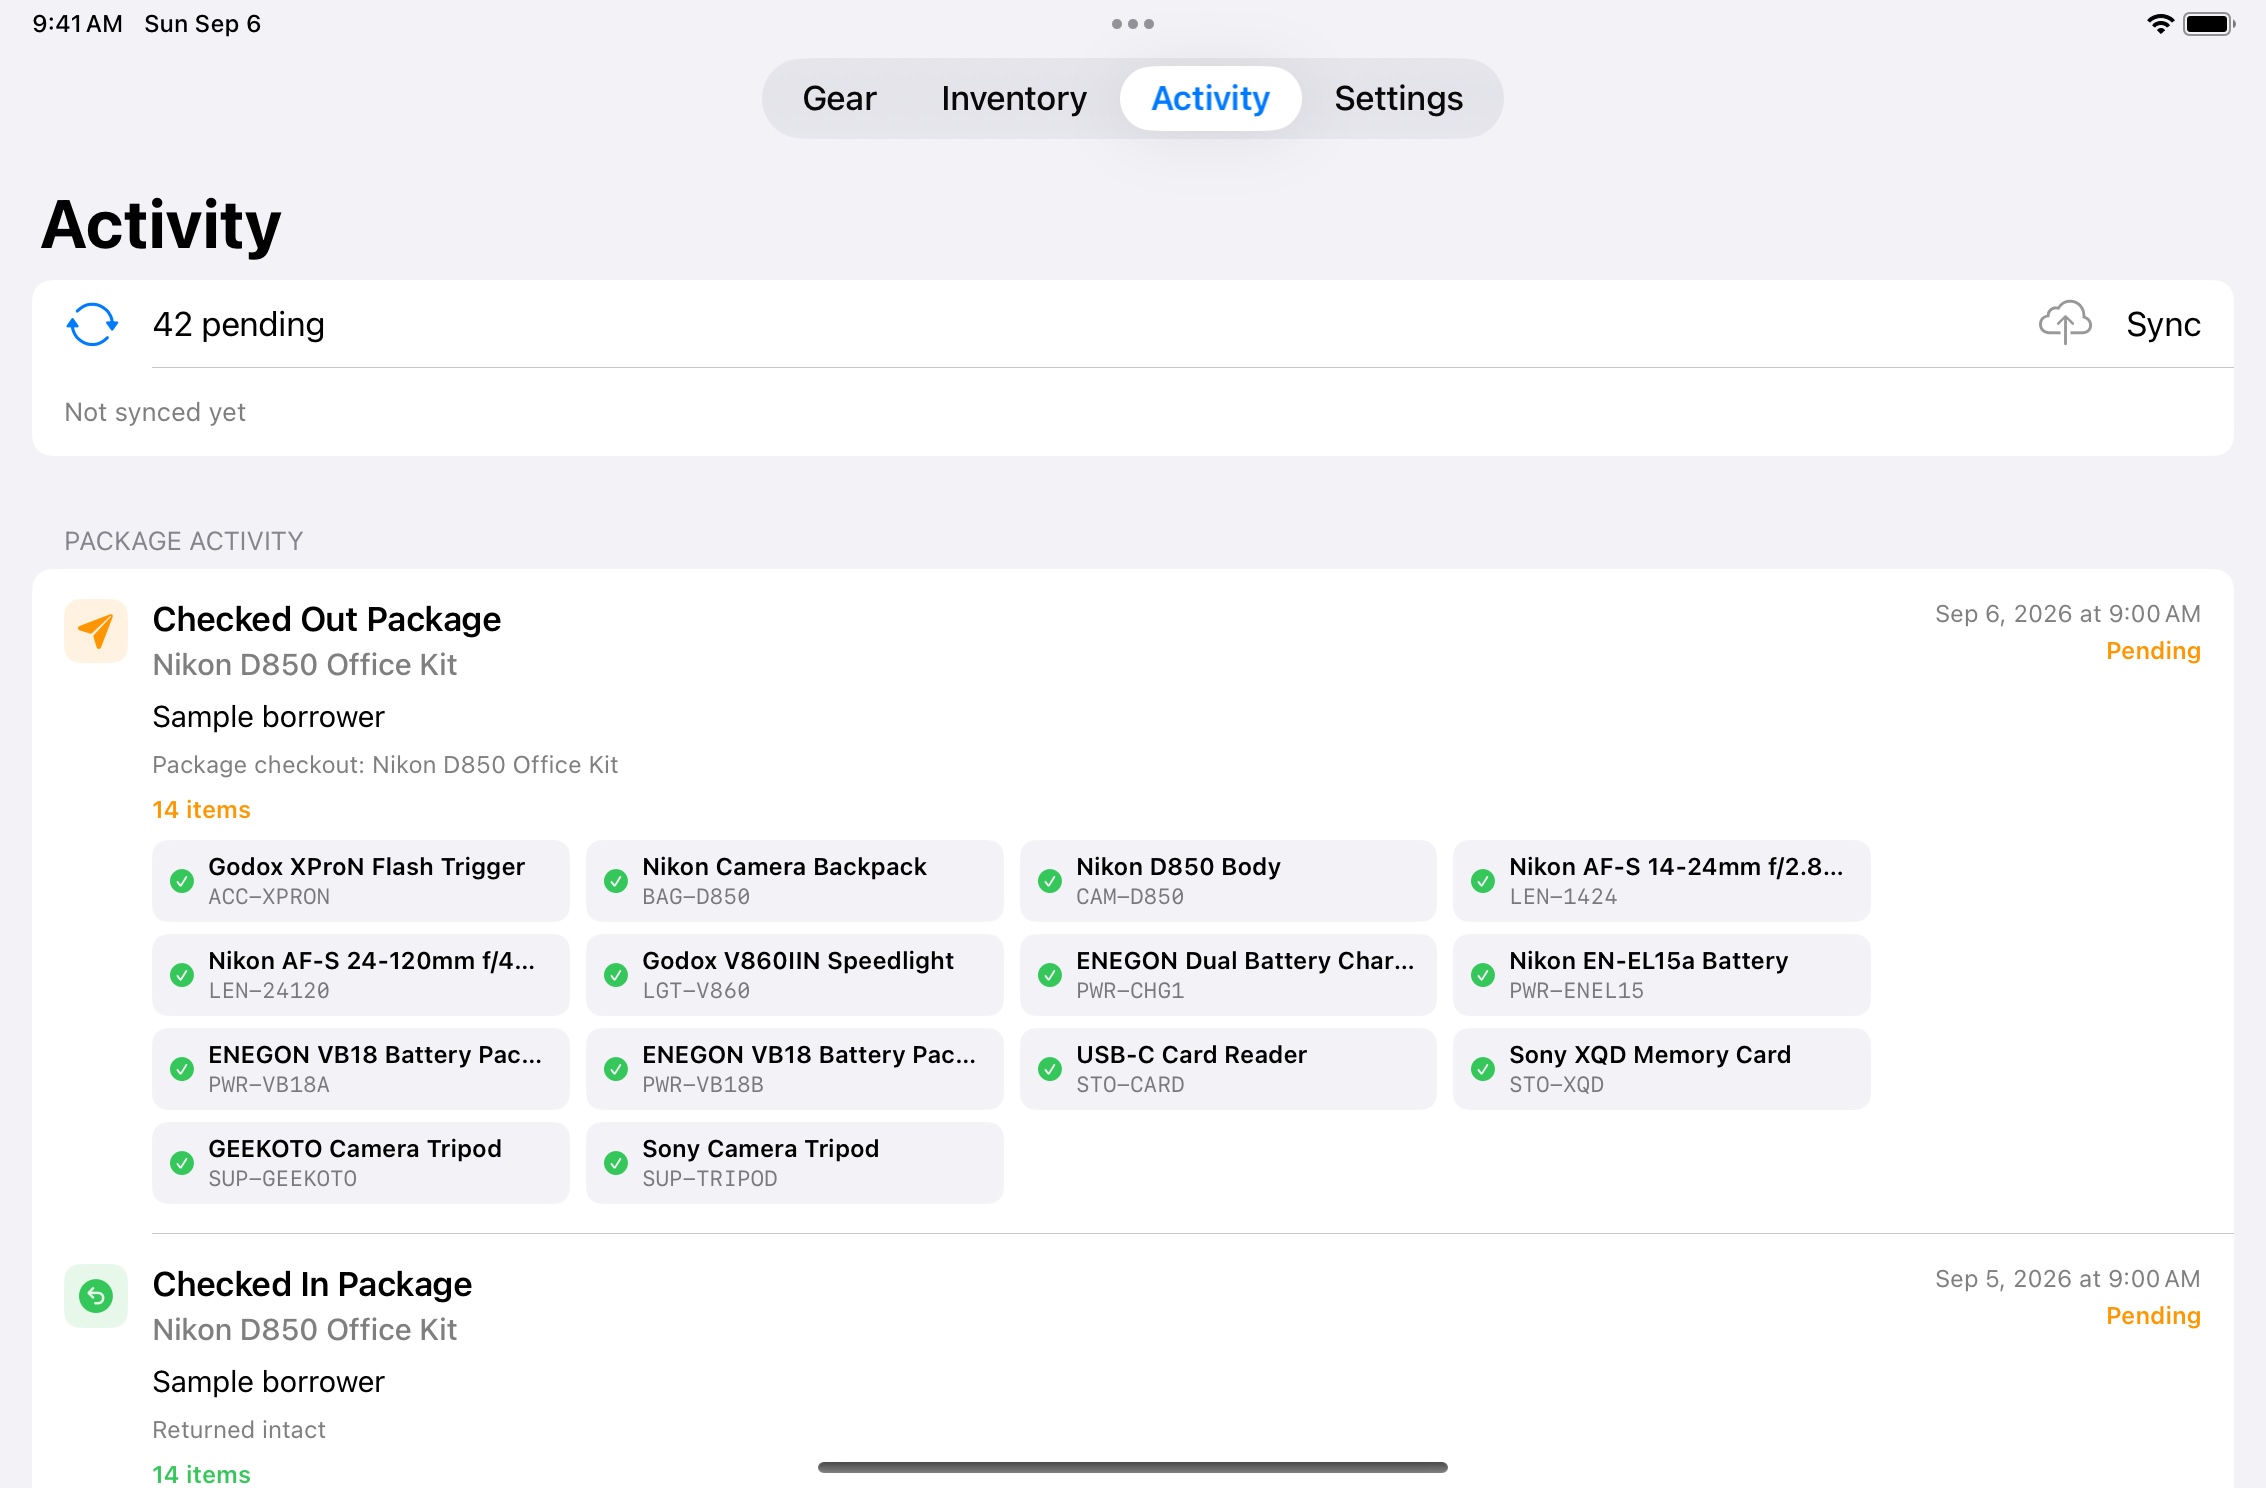2266x1488 pixels.
Task: Switch to the Gear tab
Action: pos(839,98)
